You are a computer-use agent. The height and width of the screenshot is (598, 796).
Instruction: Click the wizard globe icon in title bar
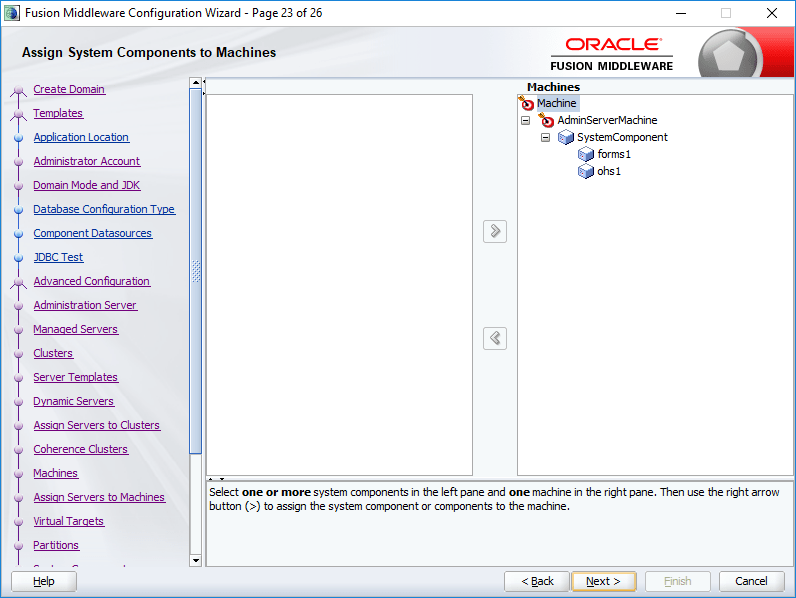point(12,13)
